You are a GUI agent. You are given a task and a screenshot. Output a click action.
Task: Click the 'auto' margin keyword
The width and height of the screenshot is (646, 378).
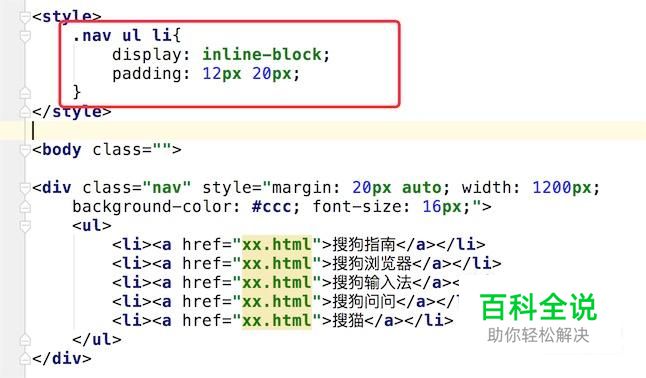point(421,188)
